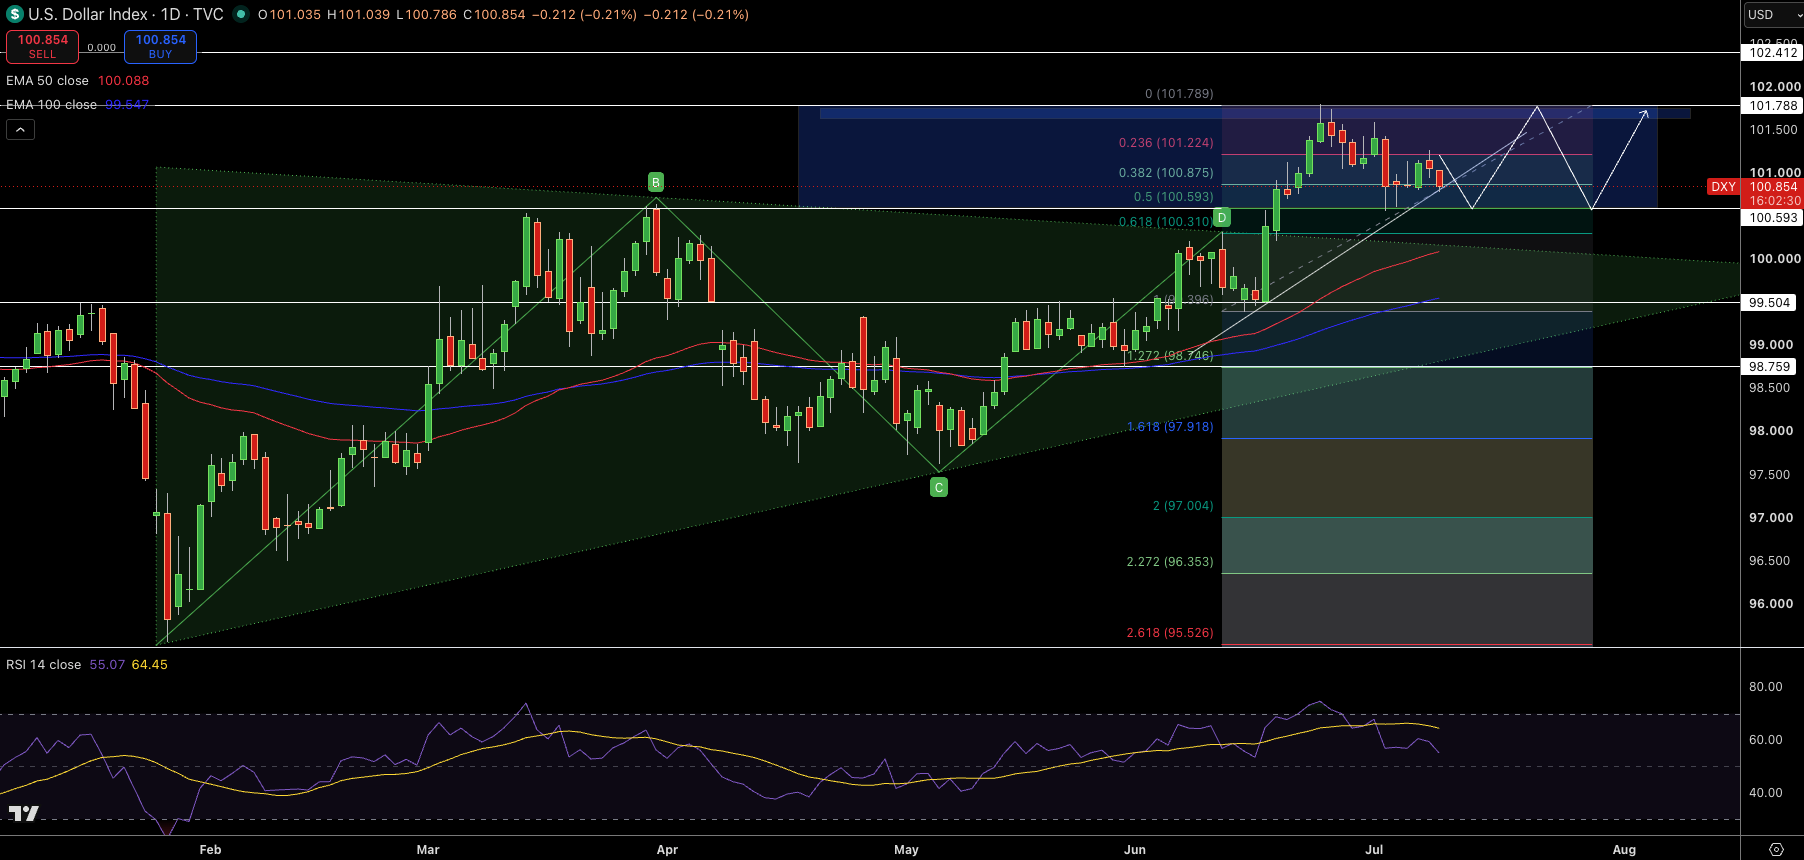This screenshot has width=1804, height=860.
Task: Click the 99.504 price level label
Action: point(1770,303)
